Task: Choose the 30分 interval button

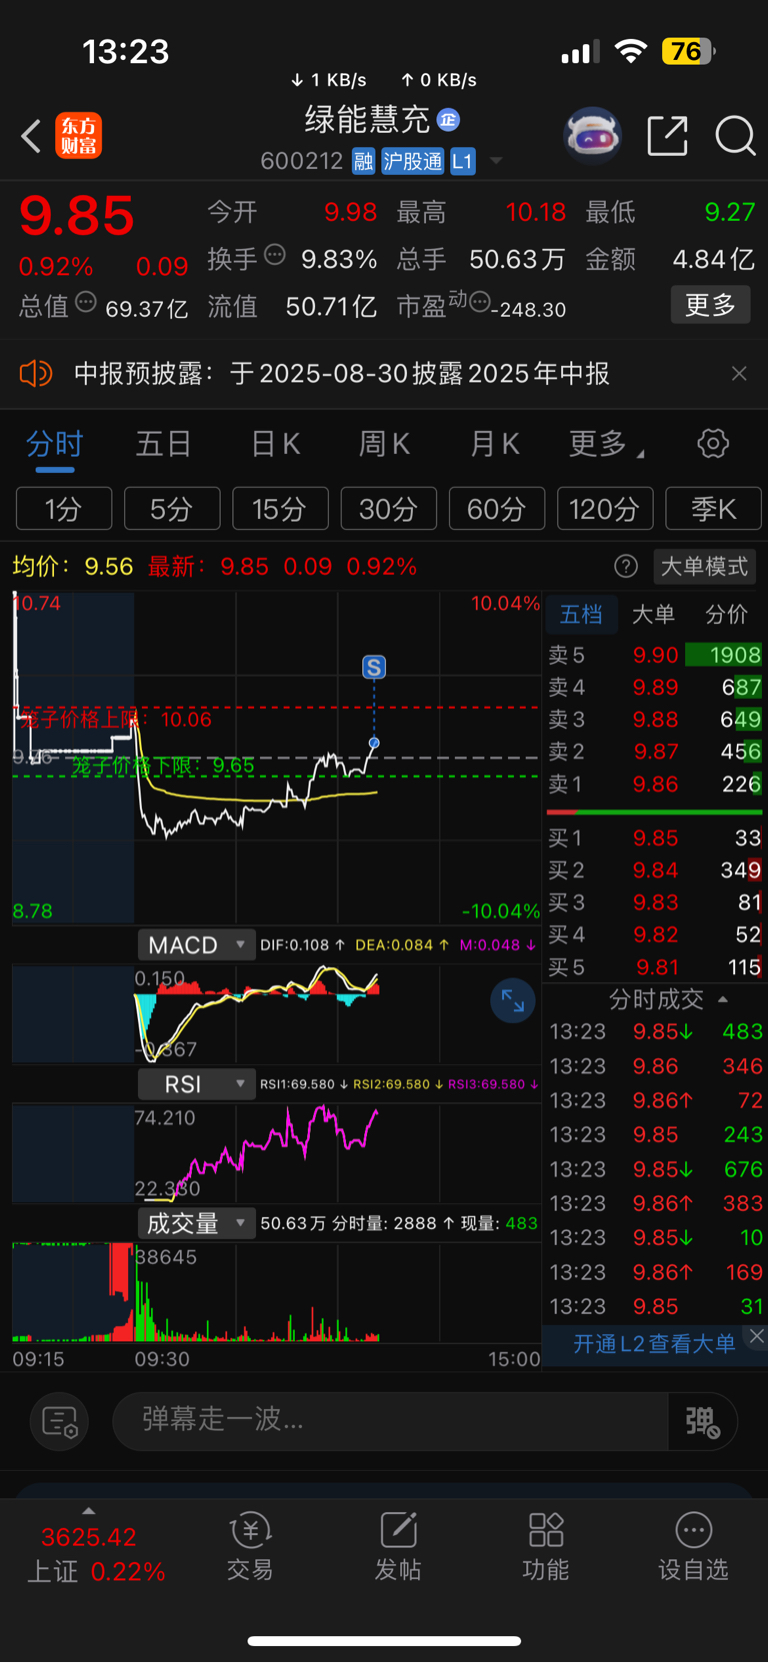Action: 388,509
